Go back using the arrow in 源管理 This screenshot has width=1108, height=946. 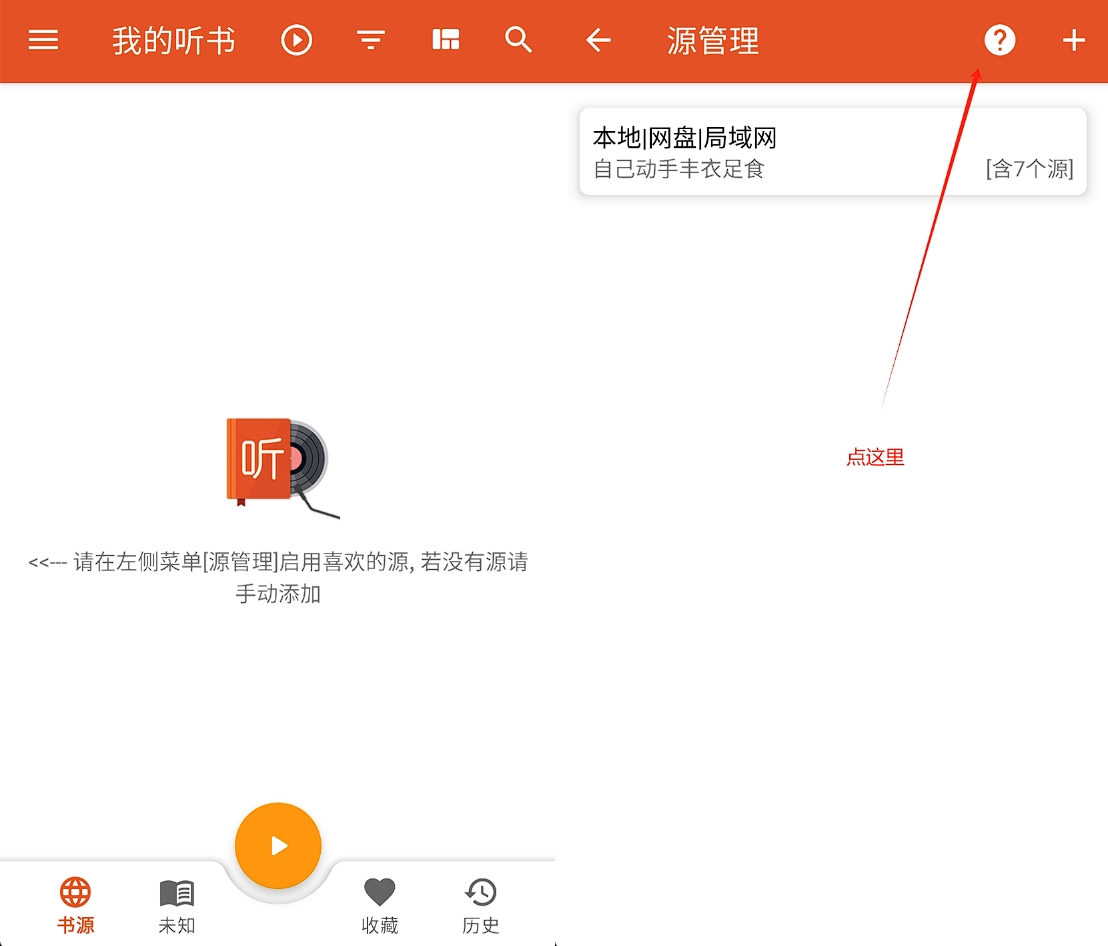pos(597,40)
